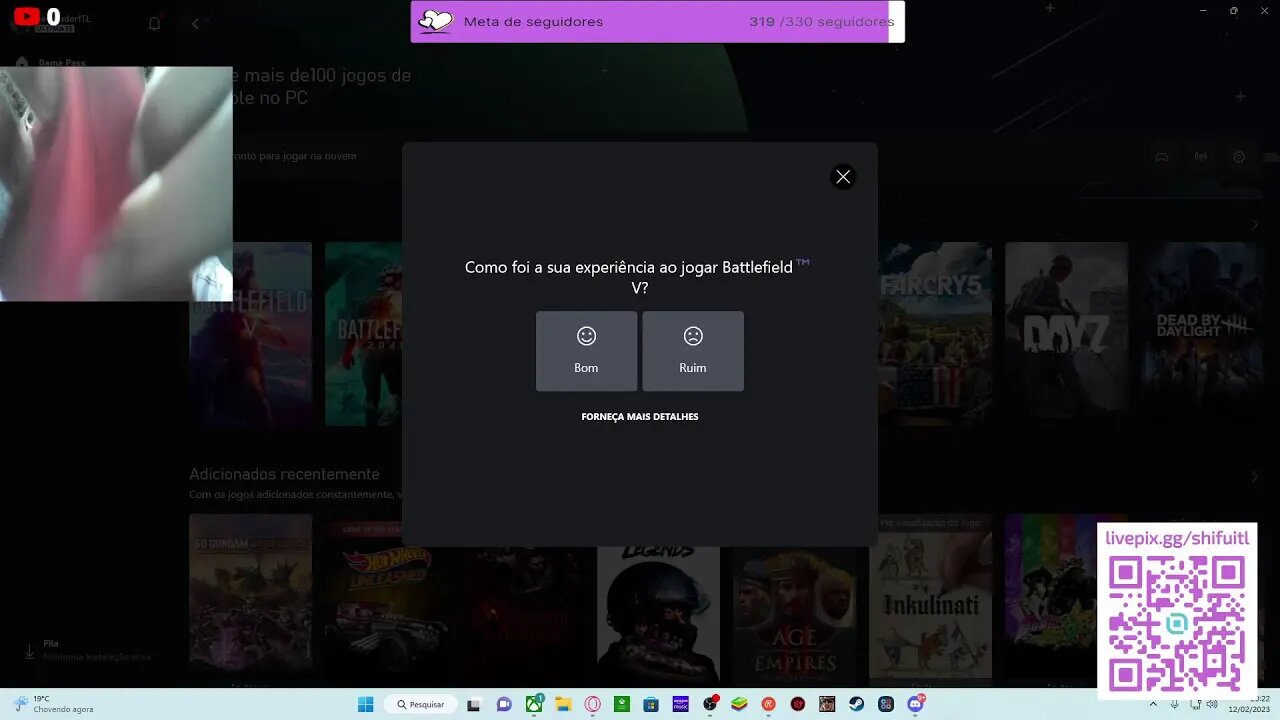
Task: Click the Pesquisar taskbar search box
Action: pyautogui.click(x=421, y=704)
